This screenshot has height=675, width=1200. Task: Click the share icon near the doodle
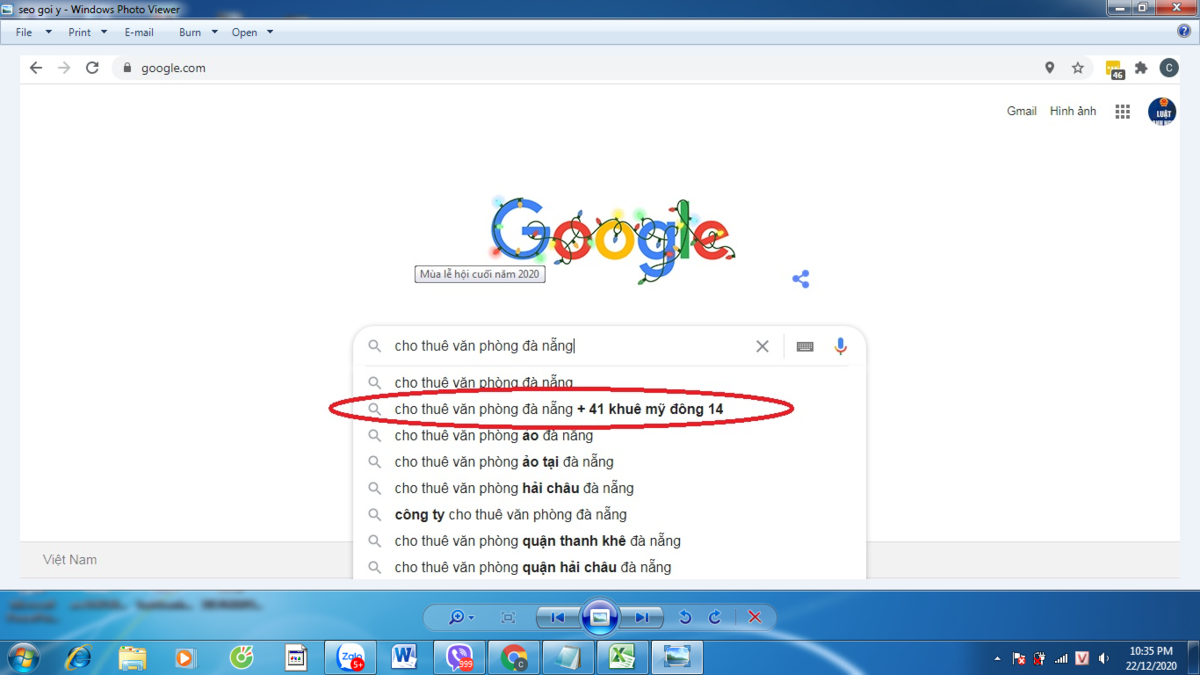(x=800, y=279)
